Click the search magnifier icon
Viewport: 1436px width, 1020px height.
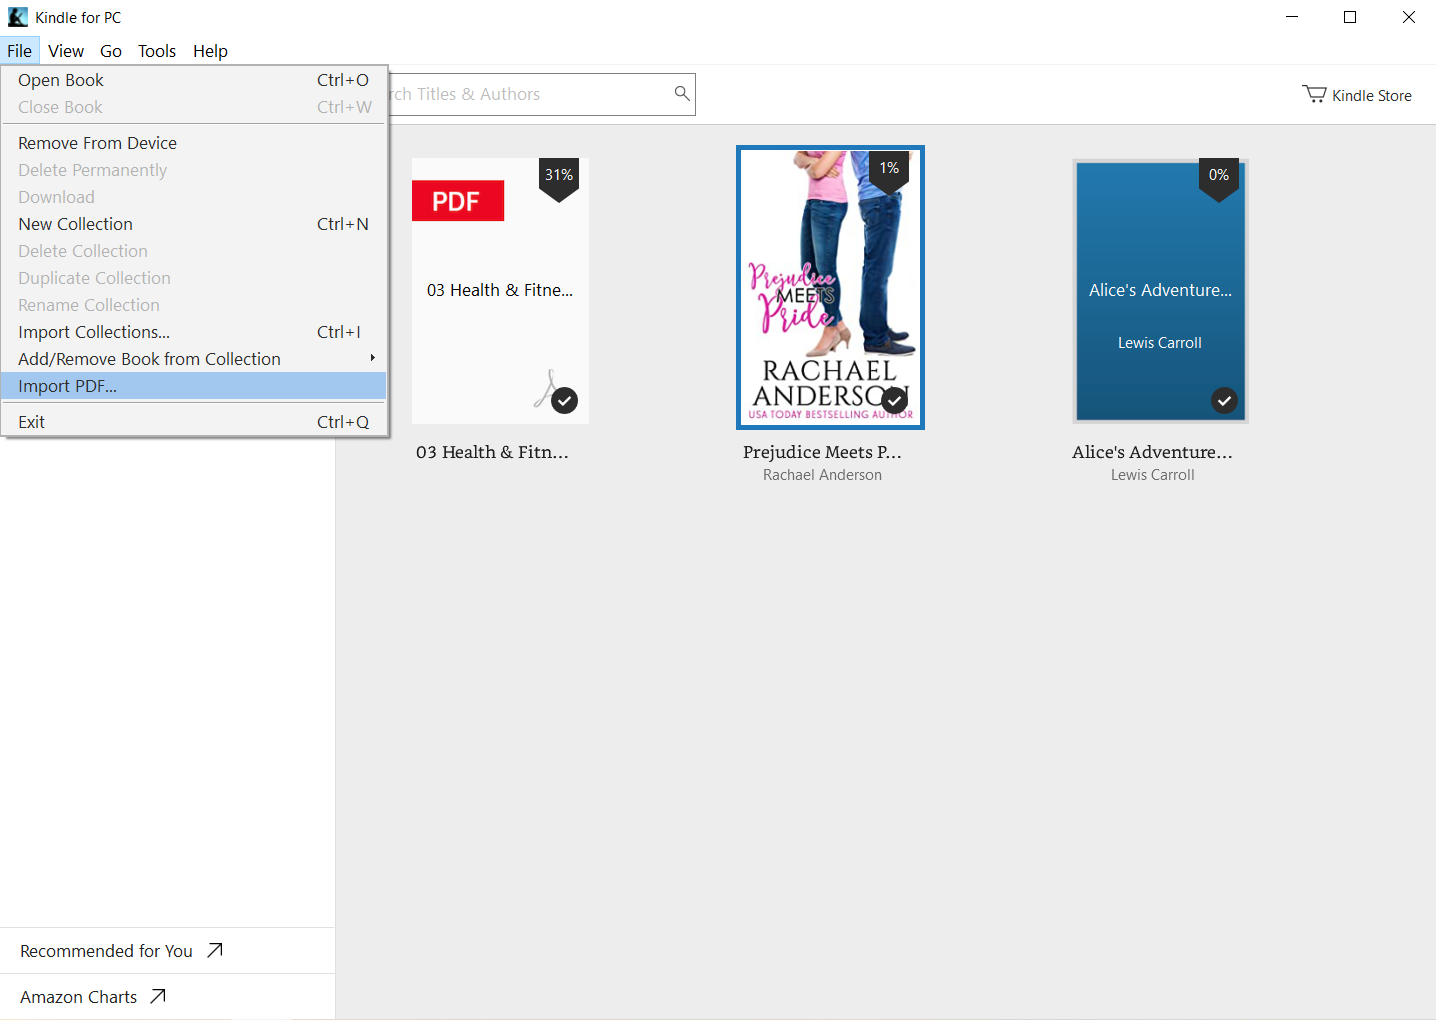(x=682, y=93)
